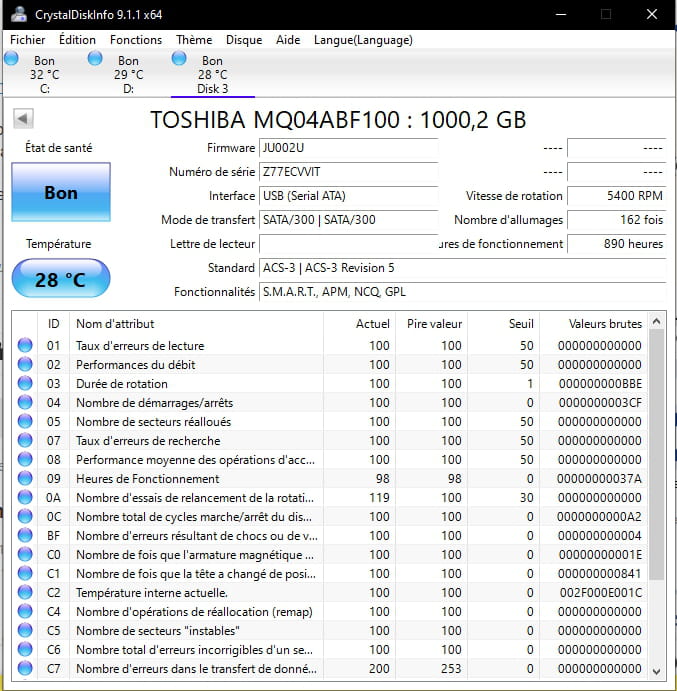The width and height of the screenshot is (677, 691).
Task: Click the blue status orb for Disk 3
Action: click(x=179, y=58)
